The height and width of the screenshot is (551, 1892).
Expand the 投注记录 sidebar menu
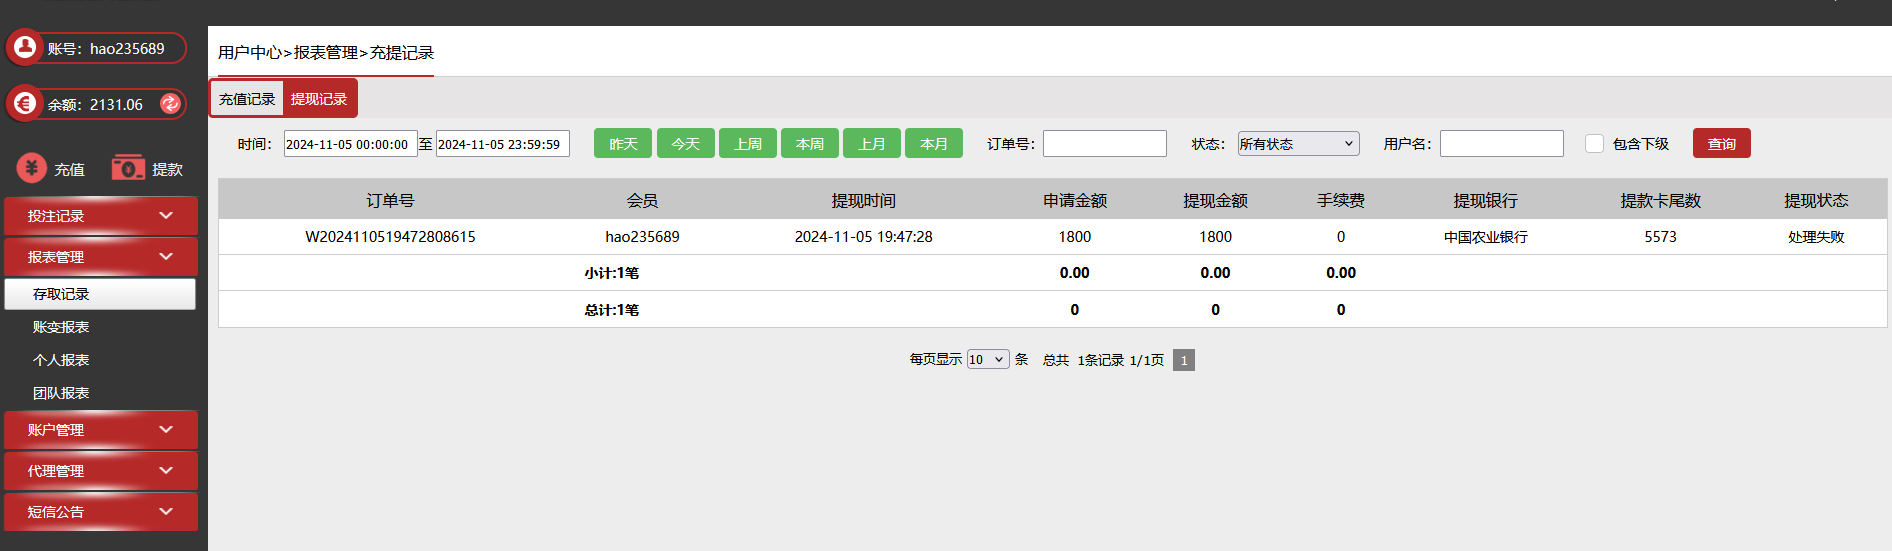pyautogui.click(x=100, y=216)
